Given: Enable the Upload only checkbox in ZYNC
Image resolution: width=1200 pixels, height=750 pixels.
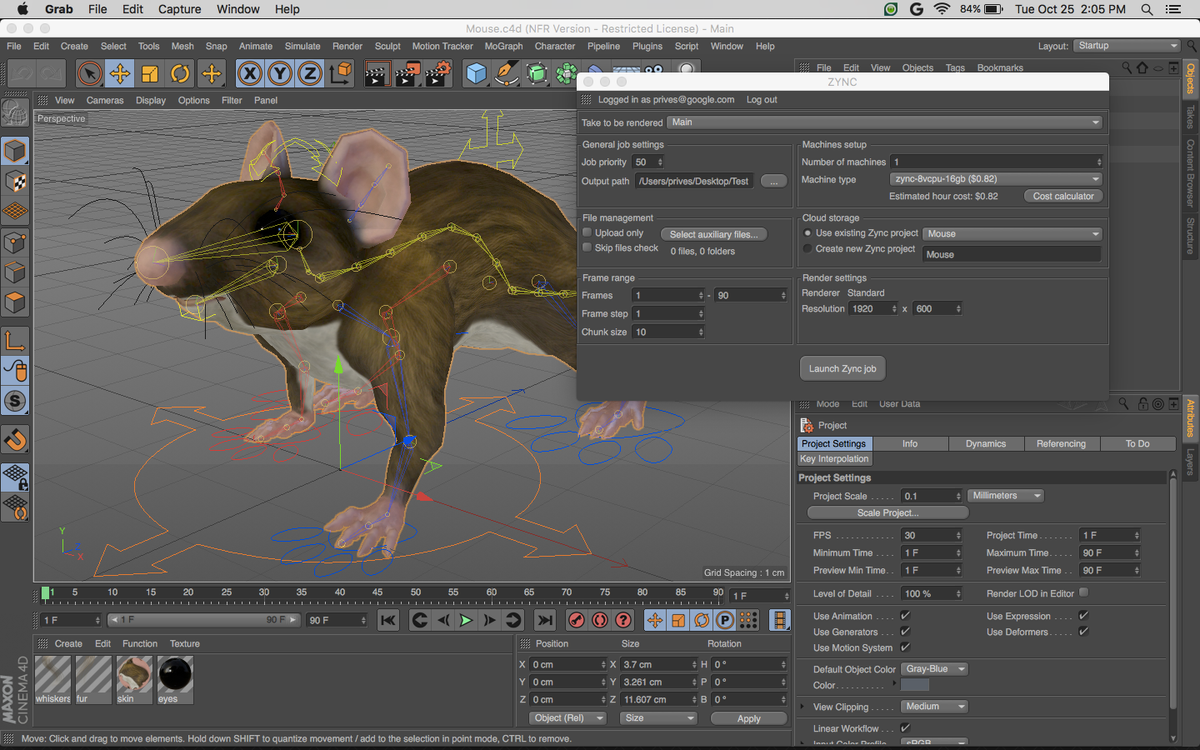Looking at the screenshot, I should pyautogui.click(x=586, y=232).
